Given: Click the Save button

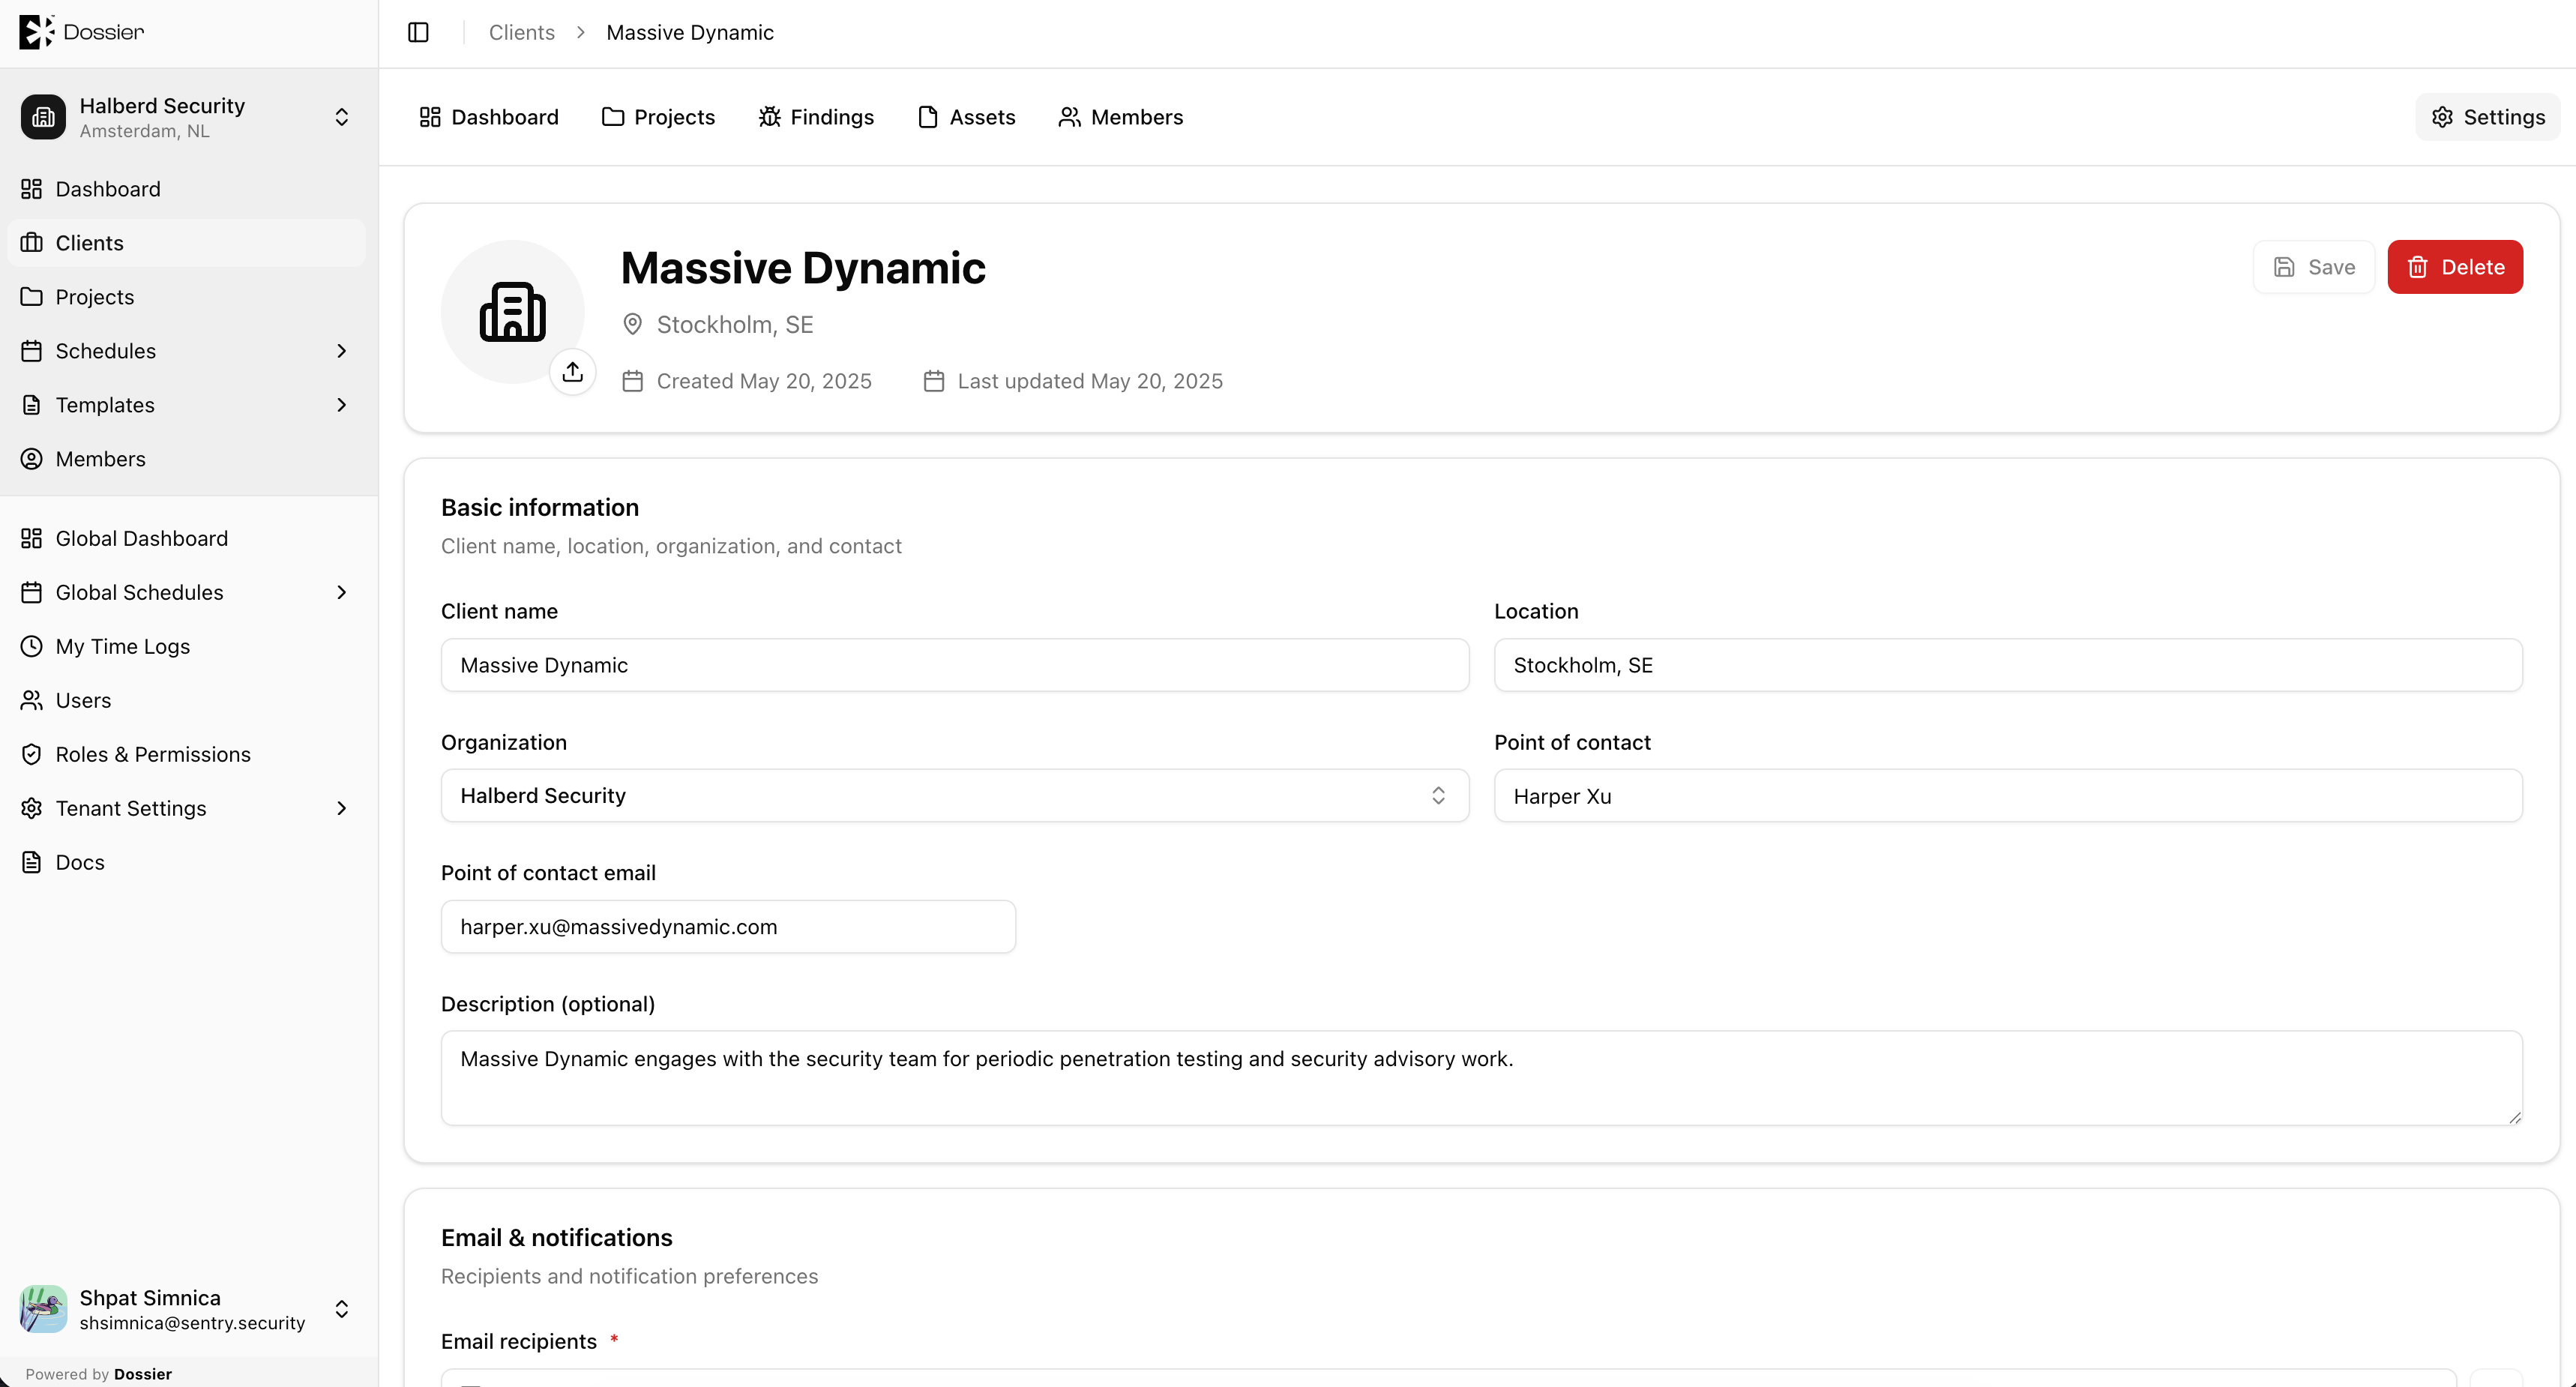Looking at the screenshot, I should pos(2314,267).
